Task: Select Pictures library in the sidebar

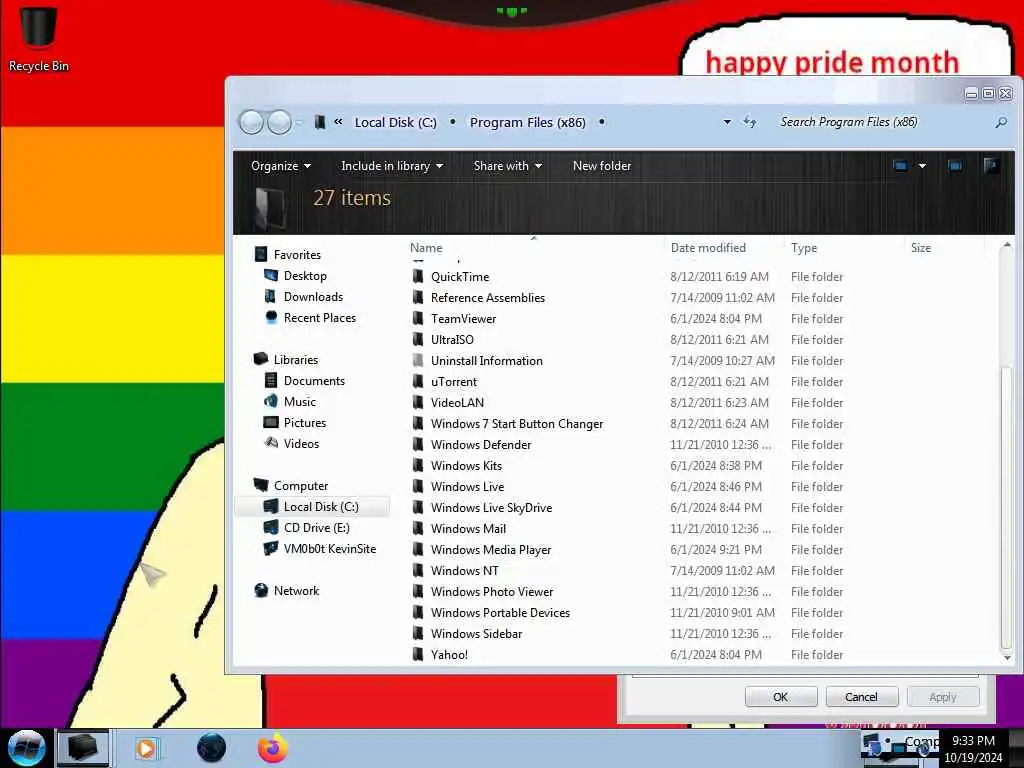Action: coord(304,423)
